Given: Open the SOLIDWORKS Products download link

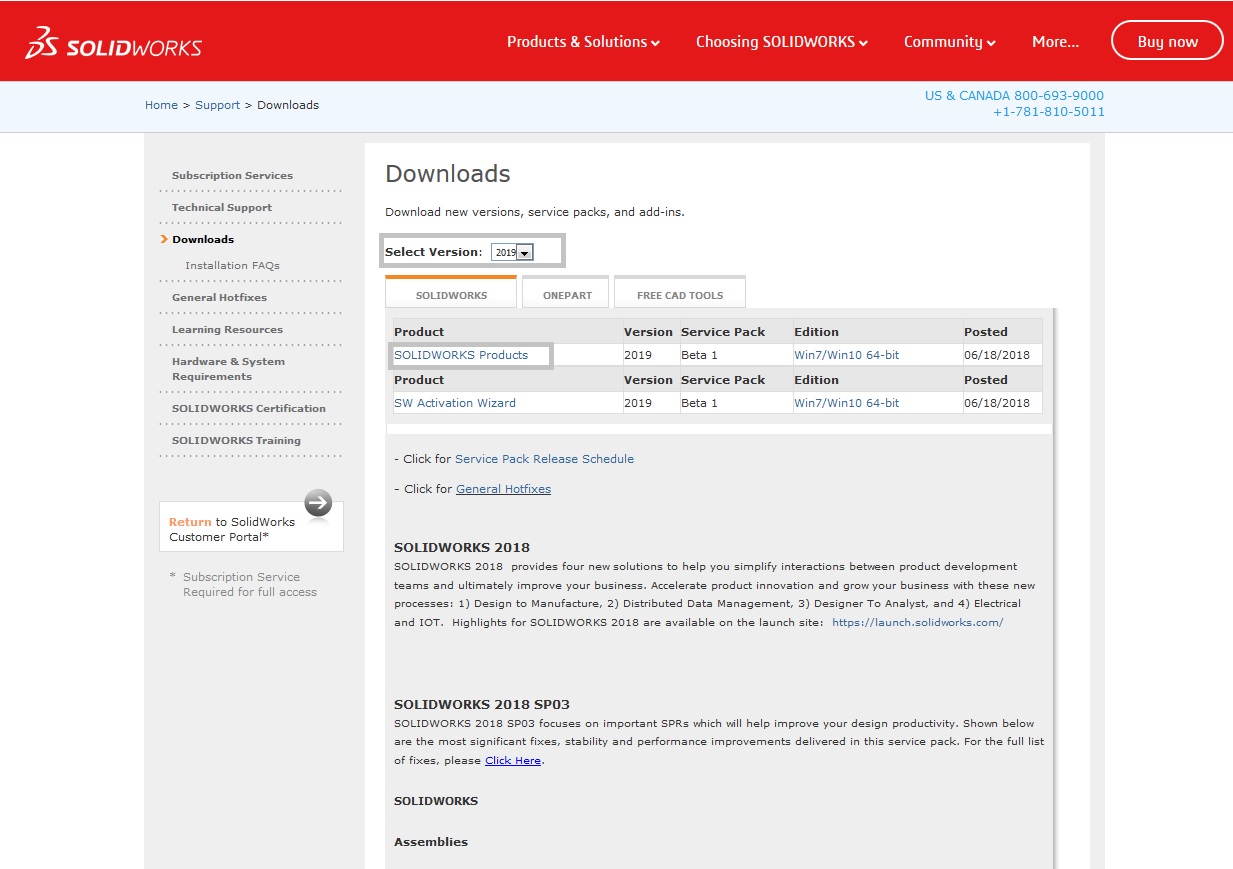Looking at the screenshot, I should [461, 355].
